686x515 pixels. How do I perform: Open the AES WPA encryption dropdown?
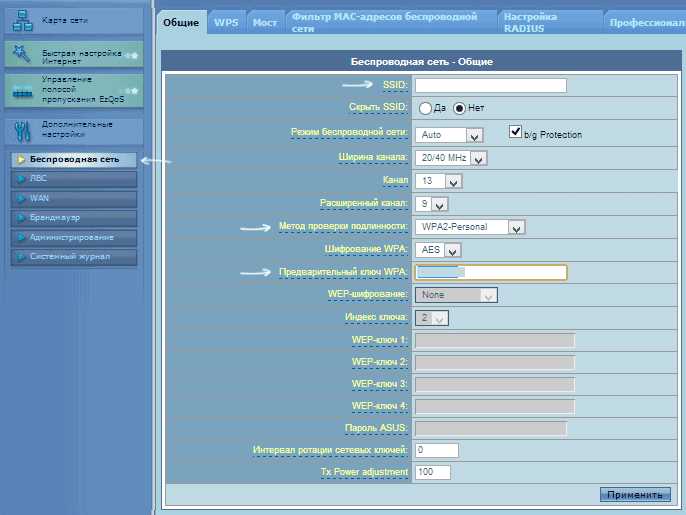[x=438, y=250]
